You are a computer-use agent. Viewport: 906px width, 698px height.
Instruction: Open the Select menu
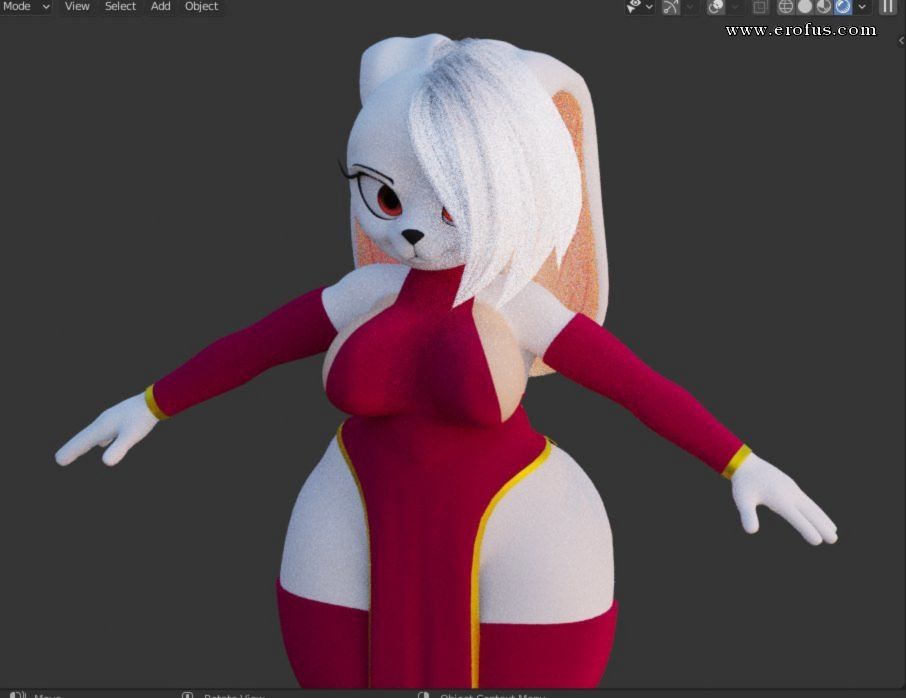point(120,7)
